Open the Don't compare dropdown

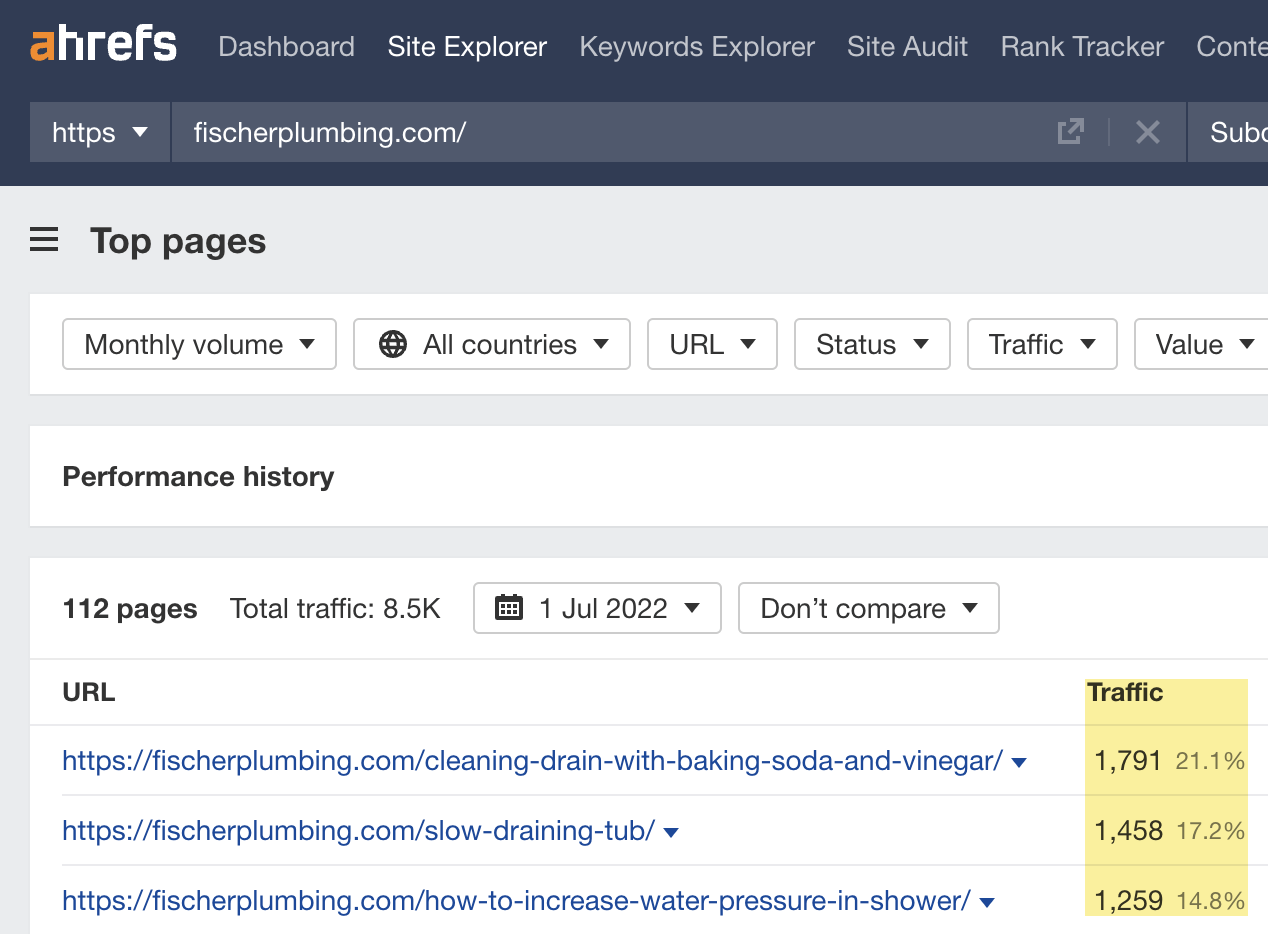[x=868, y=608]
